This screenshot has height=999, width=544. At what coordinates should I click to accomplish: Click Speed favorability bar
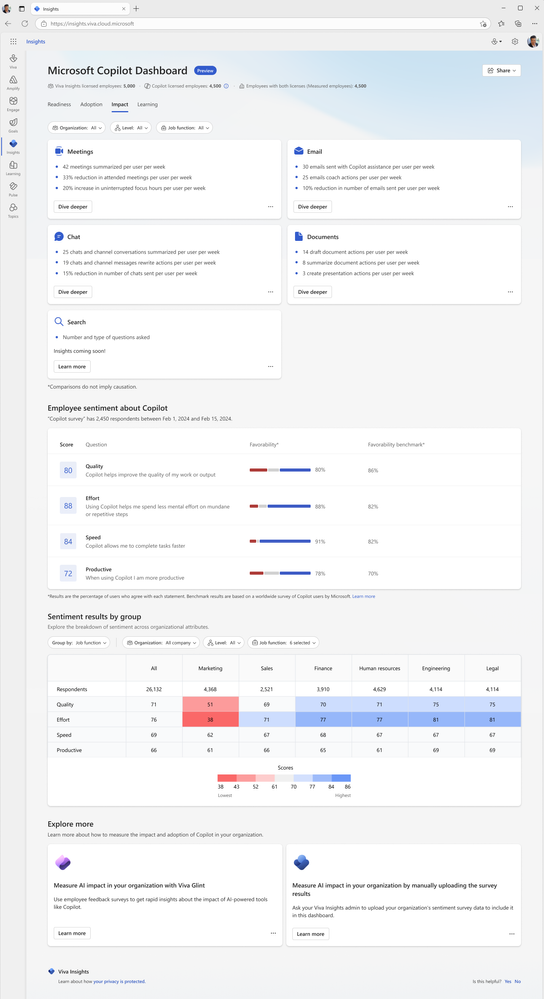(280, 541)
